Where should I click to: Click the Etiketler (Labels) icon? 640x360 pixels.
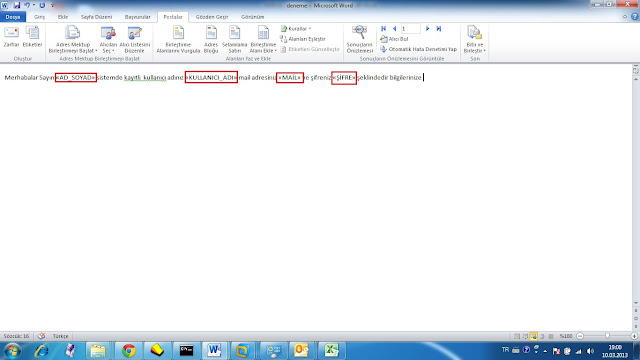(32, 37)
